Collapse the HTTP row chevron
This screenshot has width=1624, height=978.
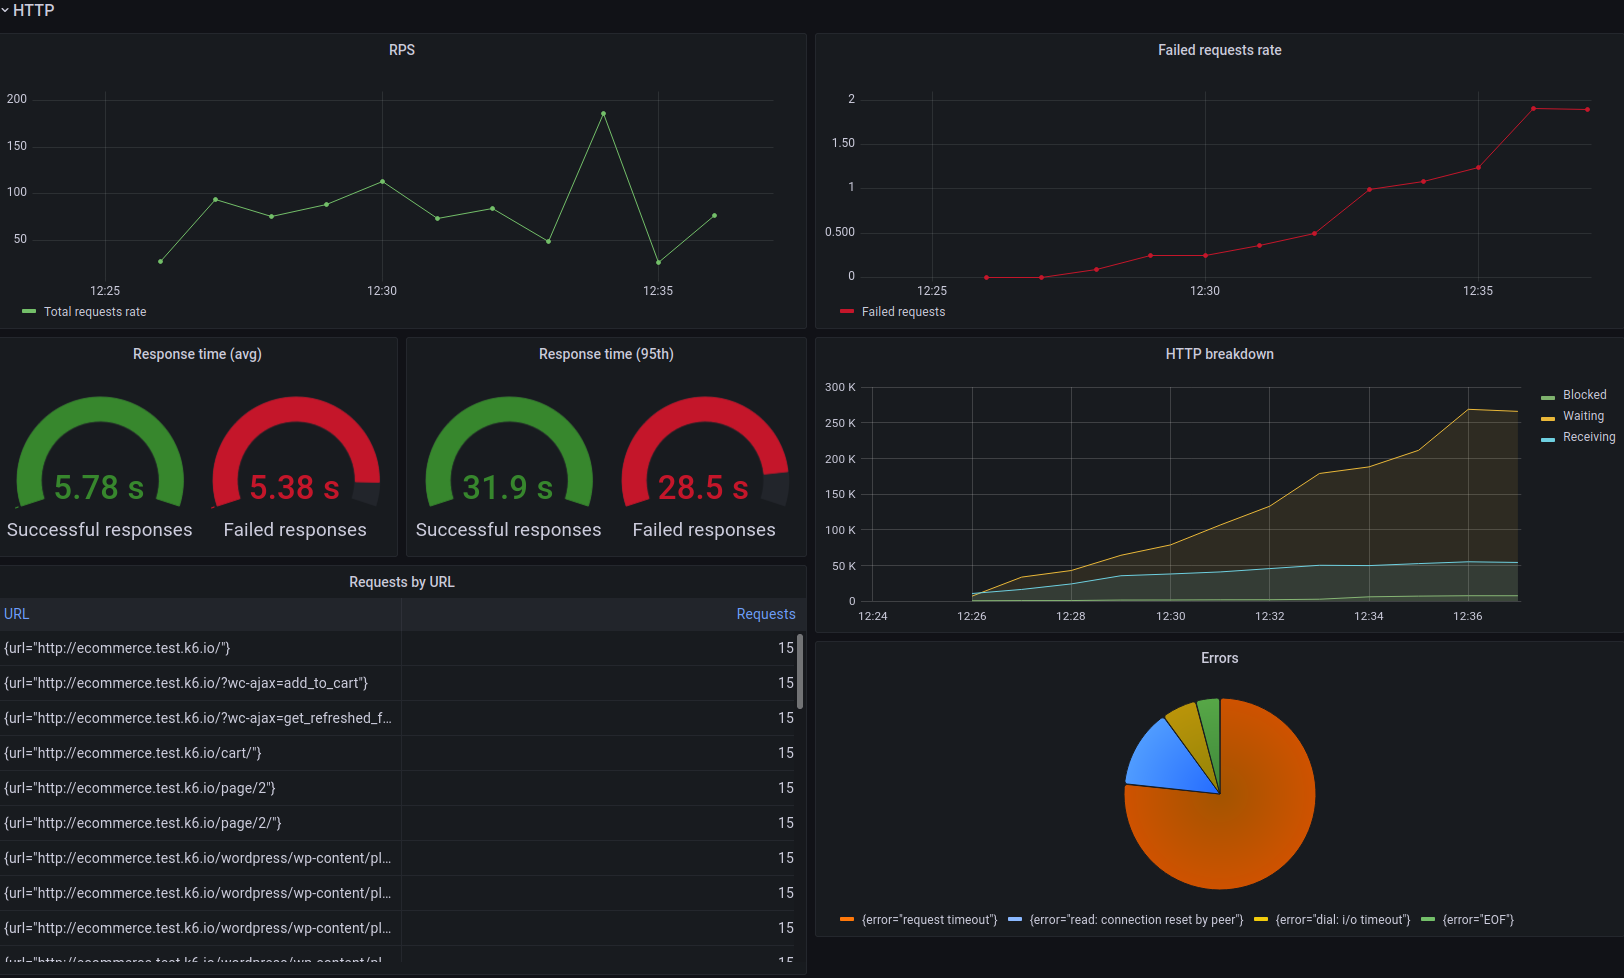(x=5, y=10)
